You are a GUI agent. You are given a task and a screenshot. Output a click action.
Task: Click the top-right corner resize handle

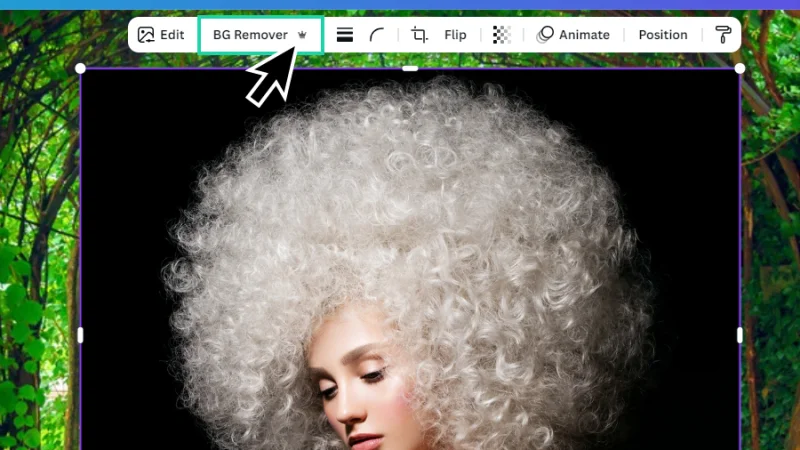(x=740, y=68)
